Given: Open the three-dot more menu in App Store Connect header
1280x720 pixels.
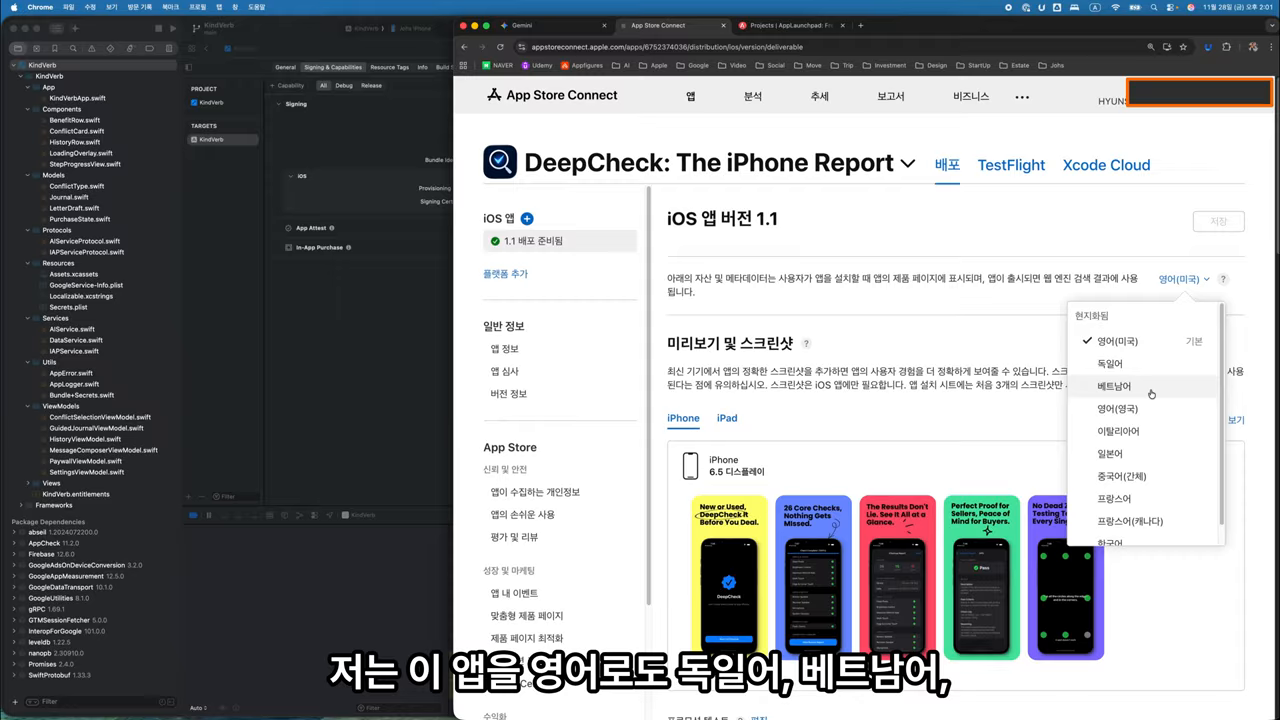Looking at the screenshot, I should click(1022, 97).
